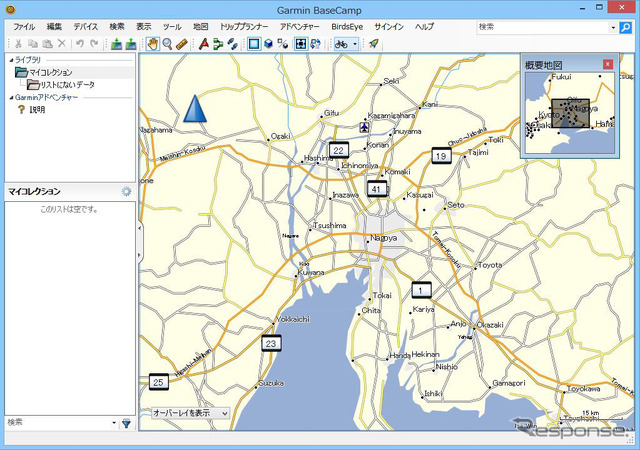
Task: Click the Redo arrow icon
Action: pyautogui.click(x=94, y=43)
